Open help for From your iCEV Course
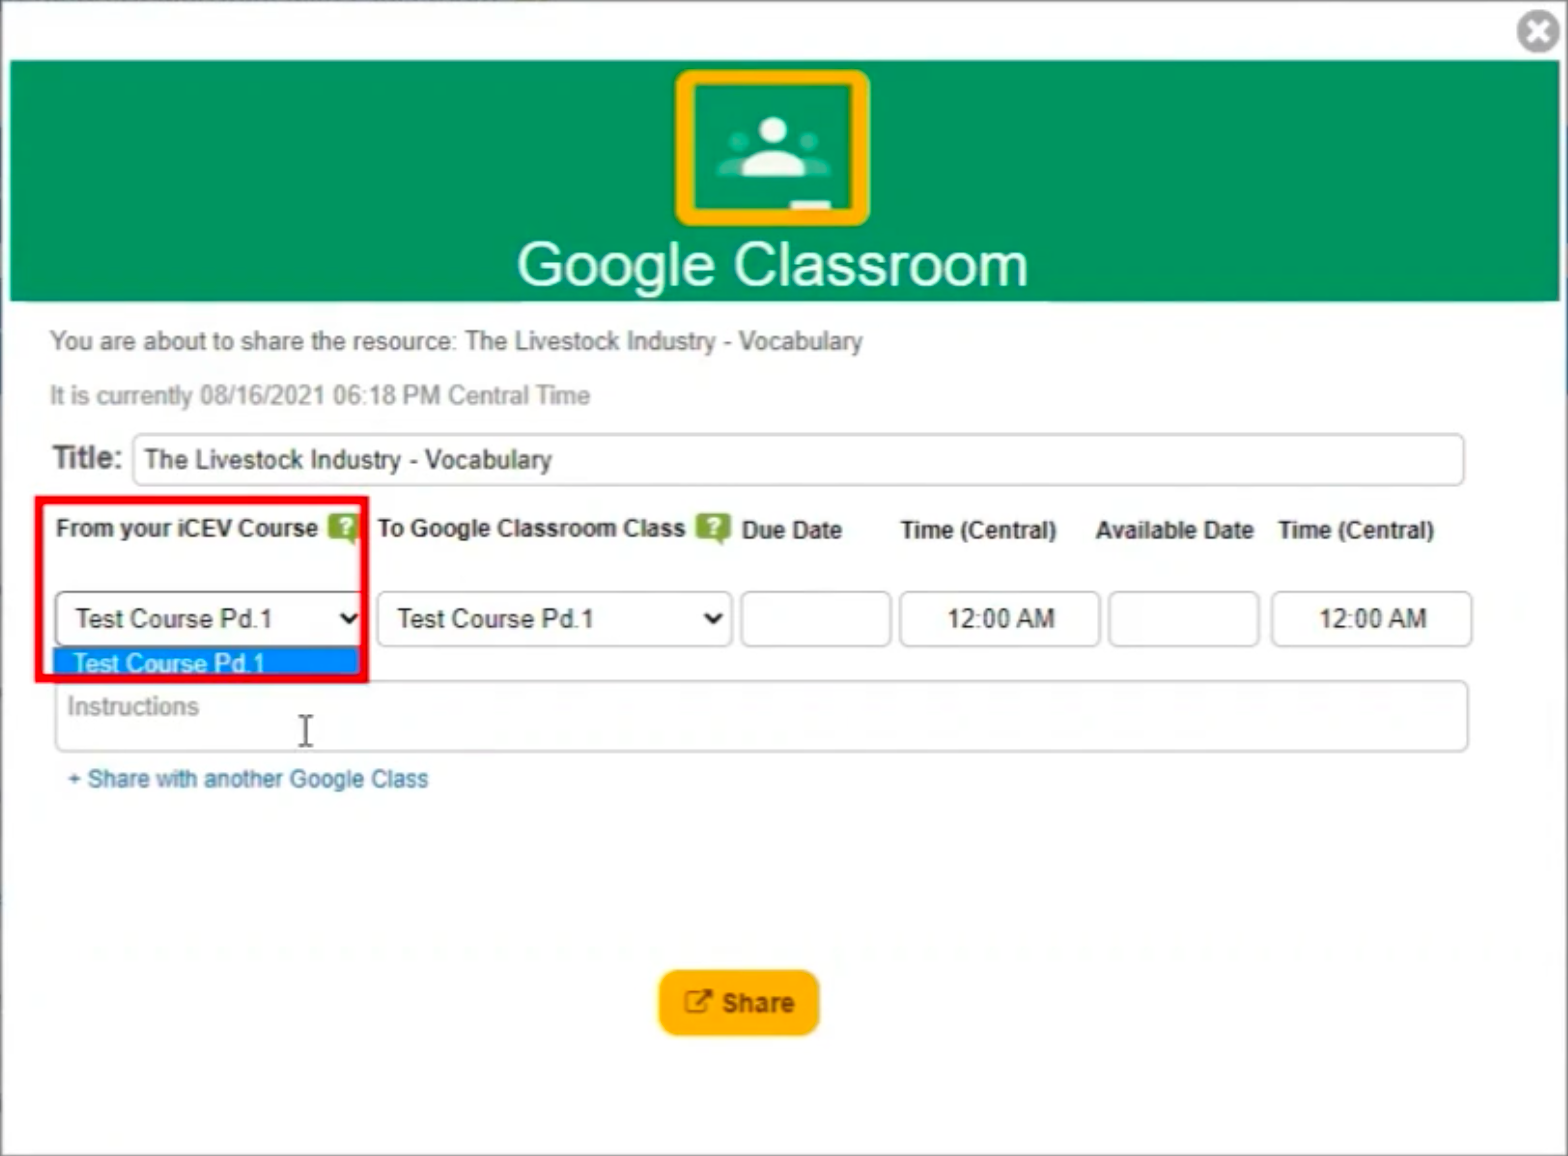This screenshot has width=1568, height=1156. coord(343,527)
